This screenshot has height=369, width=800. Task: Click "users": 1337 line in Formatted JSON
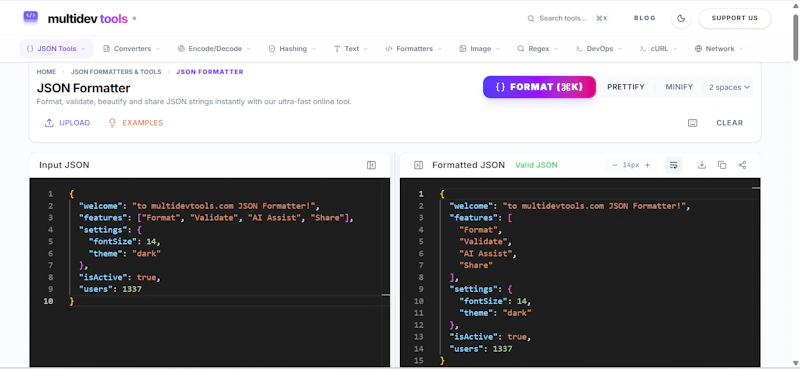point(481,349)
